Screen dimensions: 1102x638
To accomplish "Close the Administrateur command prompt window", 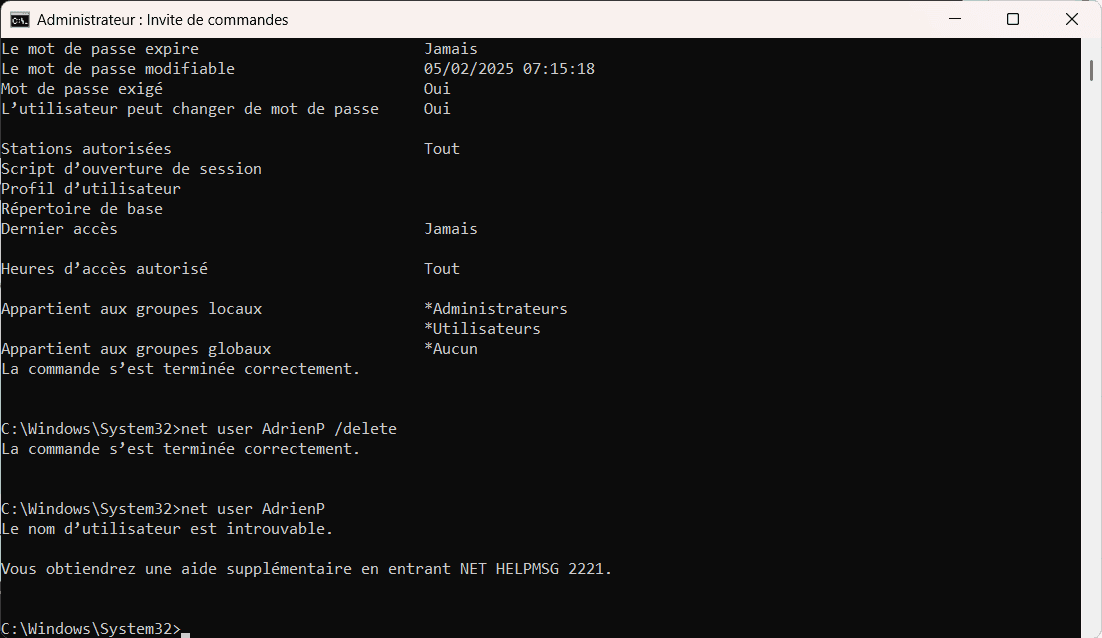I will (1072, 19).
